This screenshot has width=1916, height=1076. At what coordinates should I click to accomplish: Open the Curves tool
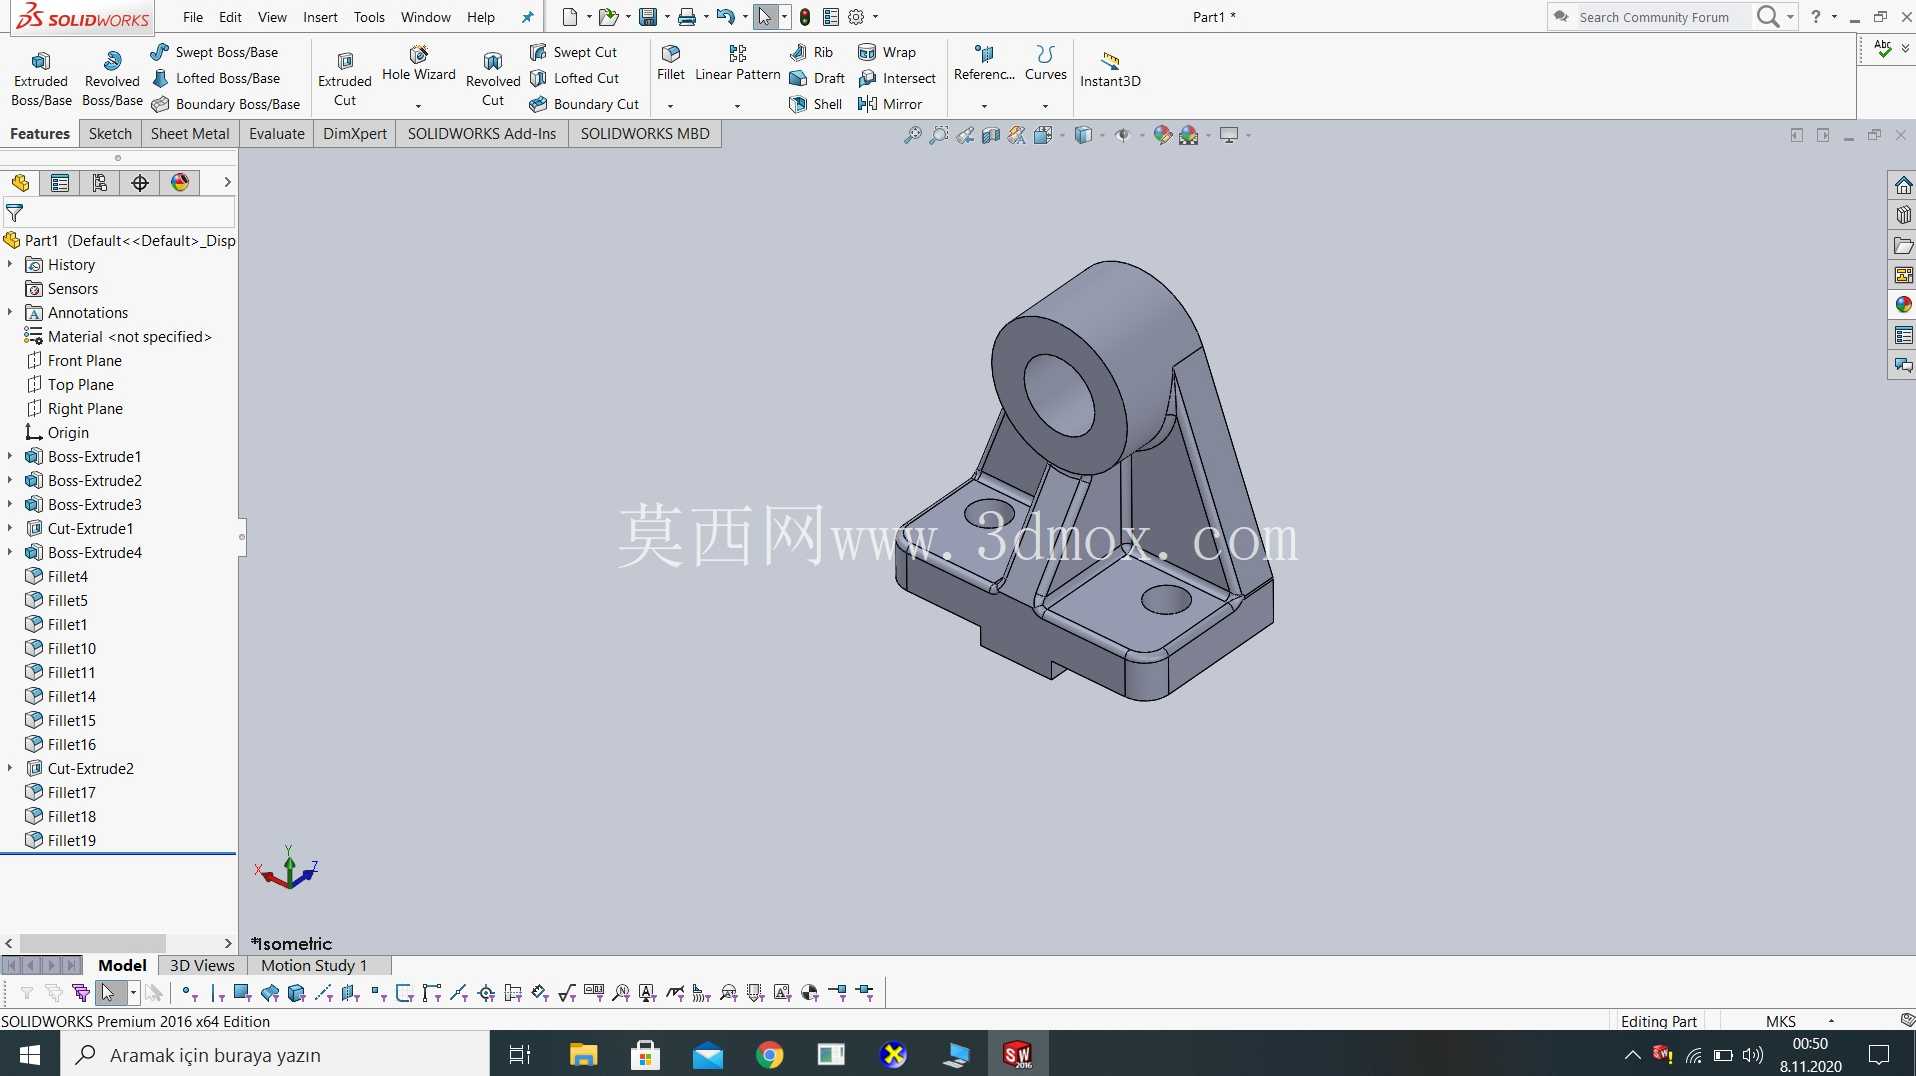point(1045,62)
